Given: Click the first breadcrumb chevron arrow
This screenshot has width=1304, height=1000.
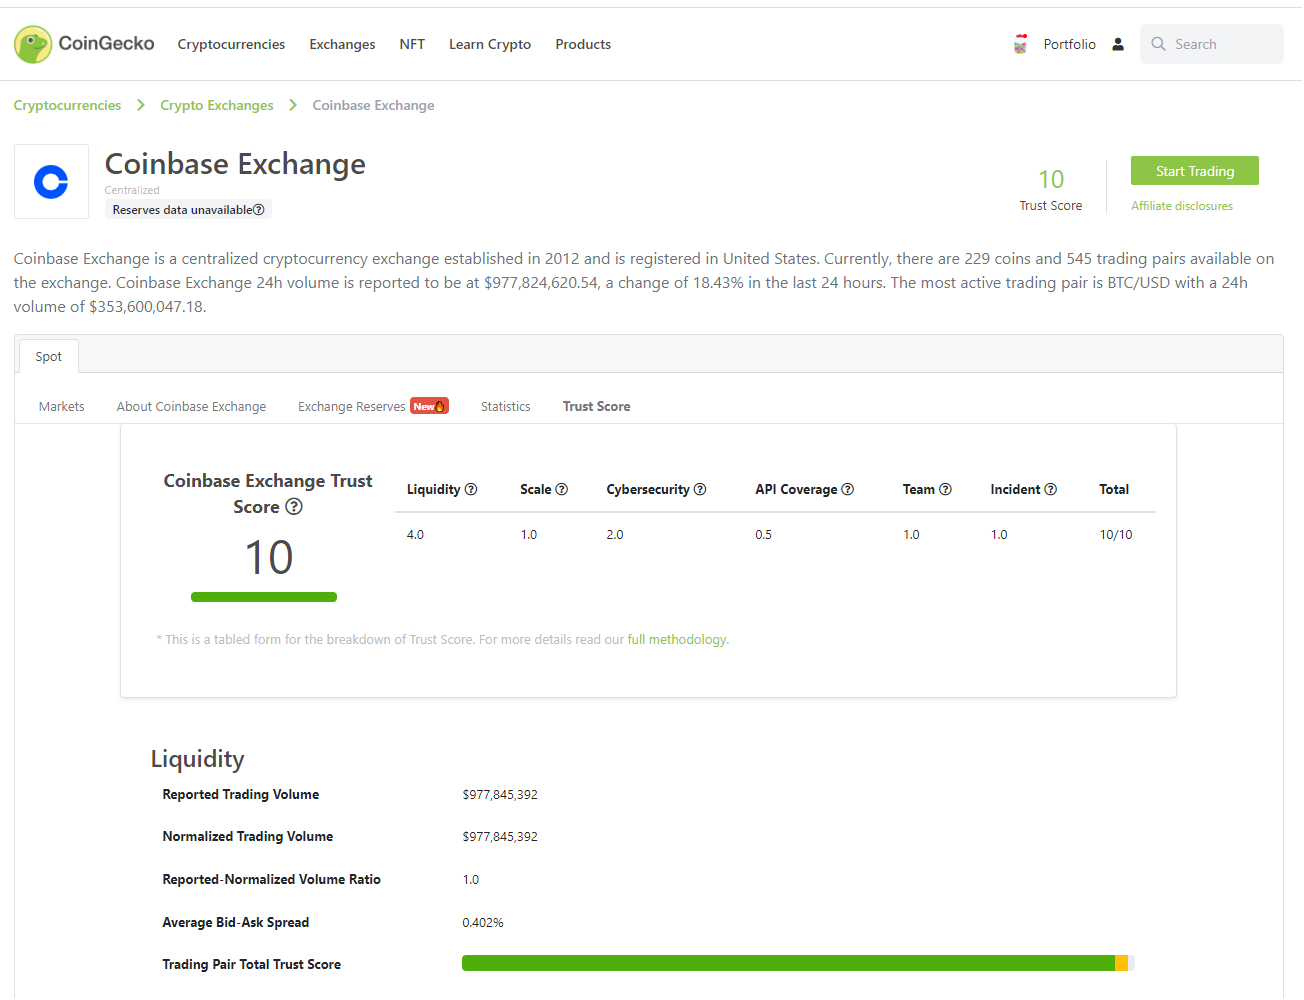Looking at the screenshot, I should point(140,105).
